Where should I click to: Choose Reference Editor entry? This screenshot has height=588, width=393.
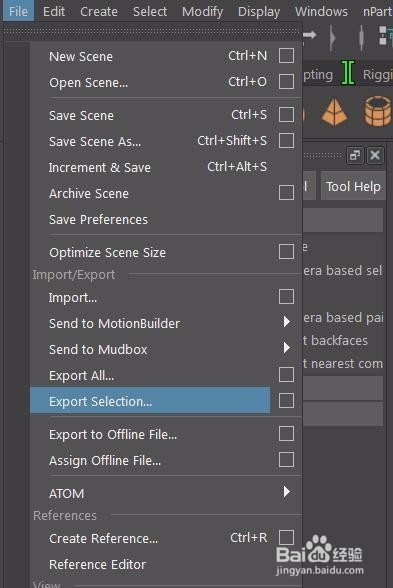coord(98,564)
